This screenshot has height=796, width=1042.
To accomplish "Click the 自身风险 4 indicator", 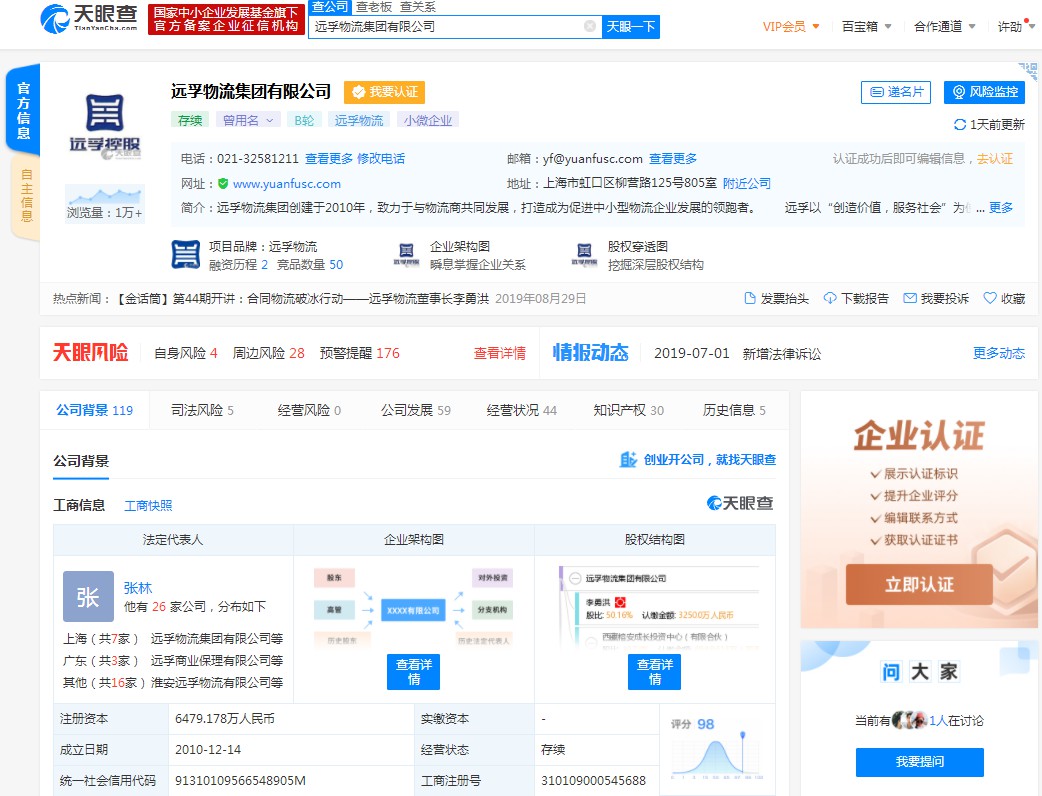I will [x=185, y=353].
